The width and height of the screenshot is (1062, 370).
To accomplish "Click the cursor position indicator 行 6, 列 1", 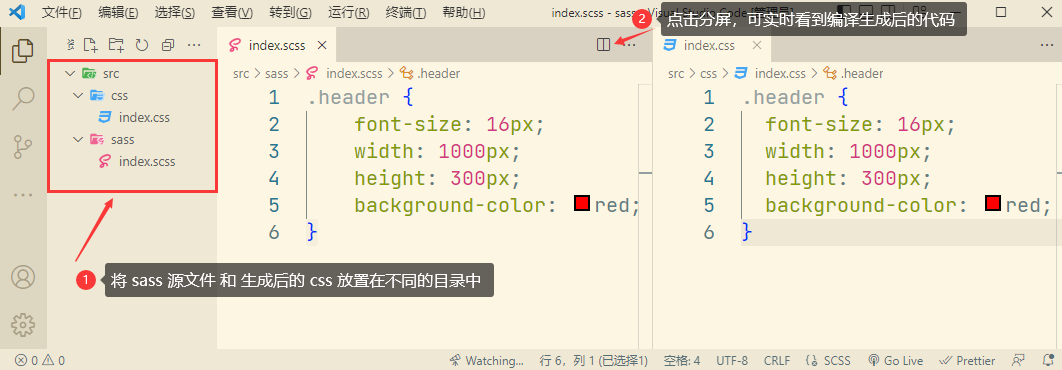I will [x=594, y=361].
